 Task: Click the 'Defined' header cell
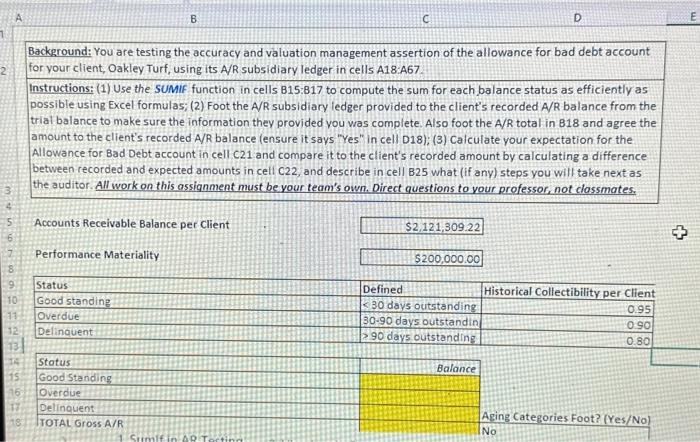coord(421,289)
